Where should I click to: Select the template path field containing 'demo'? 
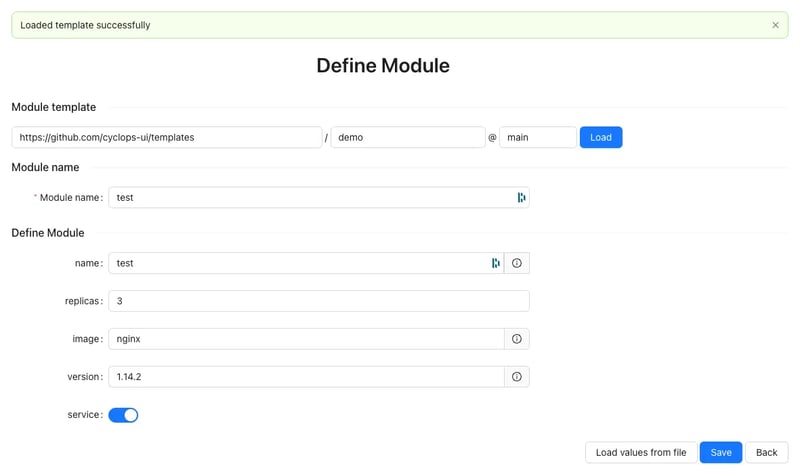tap(407, 137)
